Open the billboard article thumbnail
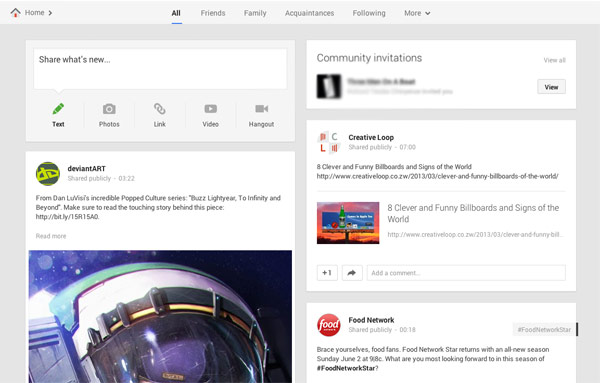This screenshot has width=600, height=383. [x=348, y=223]
